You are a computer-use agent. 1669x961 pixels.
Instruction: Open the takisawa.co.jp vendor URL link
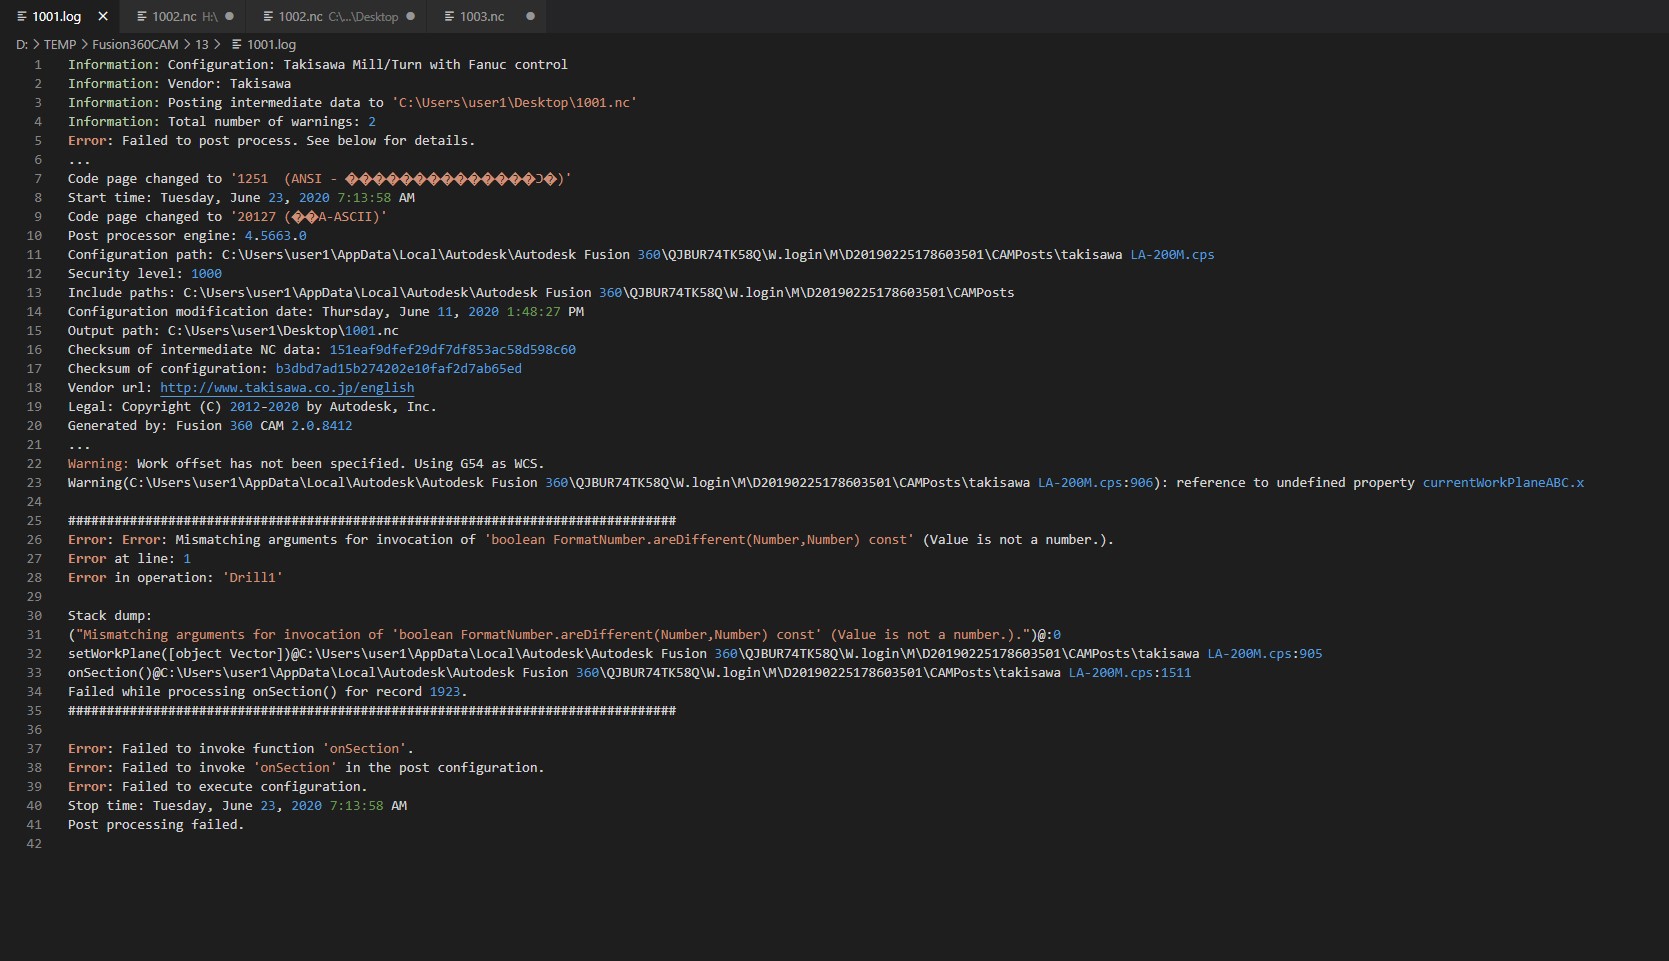pyautogui.click(x=287, y=387)
